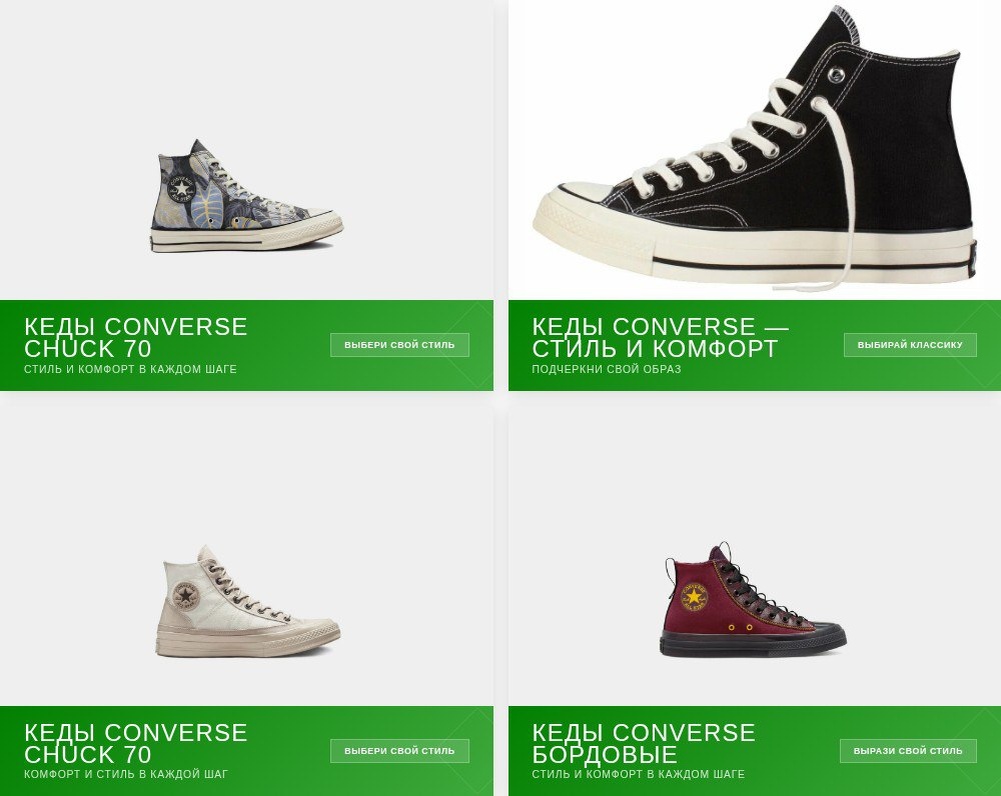Image resolution: width=1001 pixels, height=796 pixels.
Task: Click the 'Подчеркни свой образ' subtitle
Action: click(x=606, y=369)
